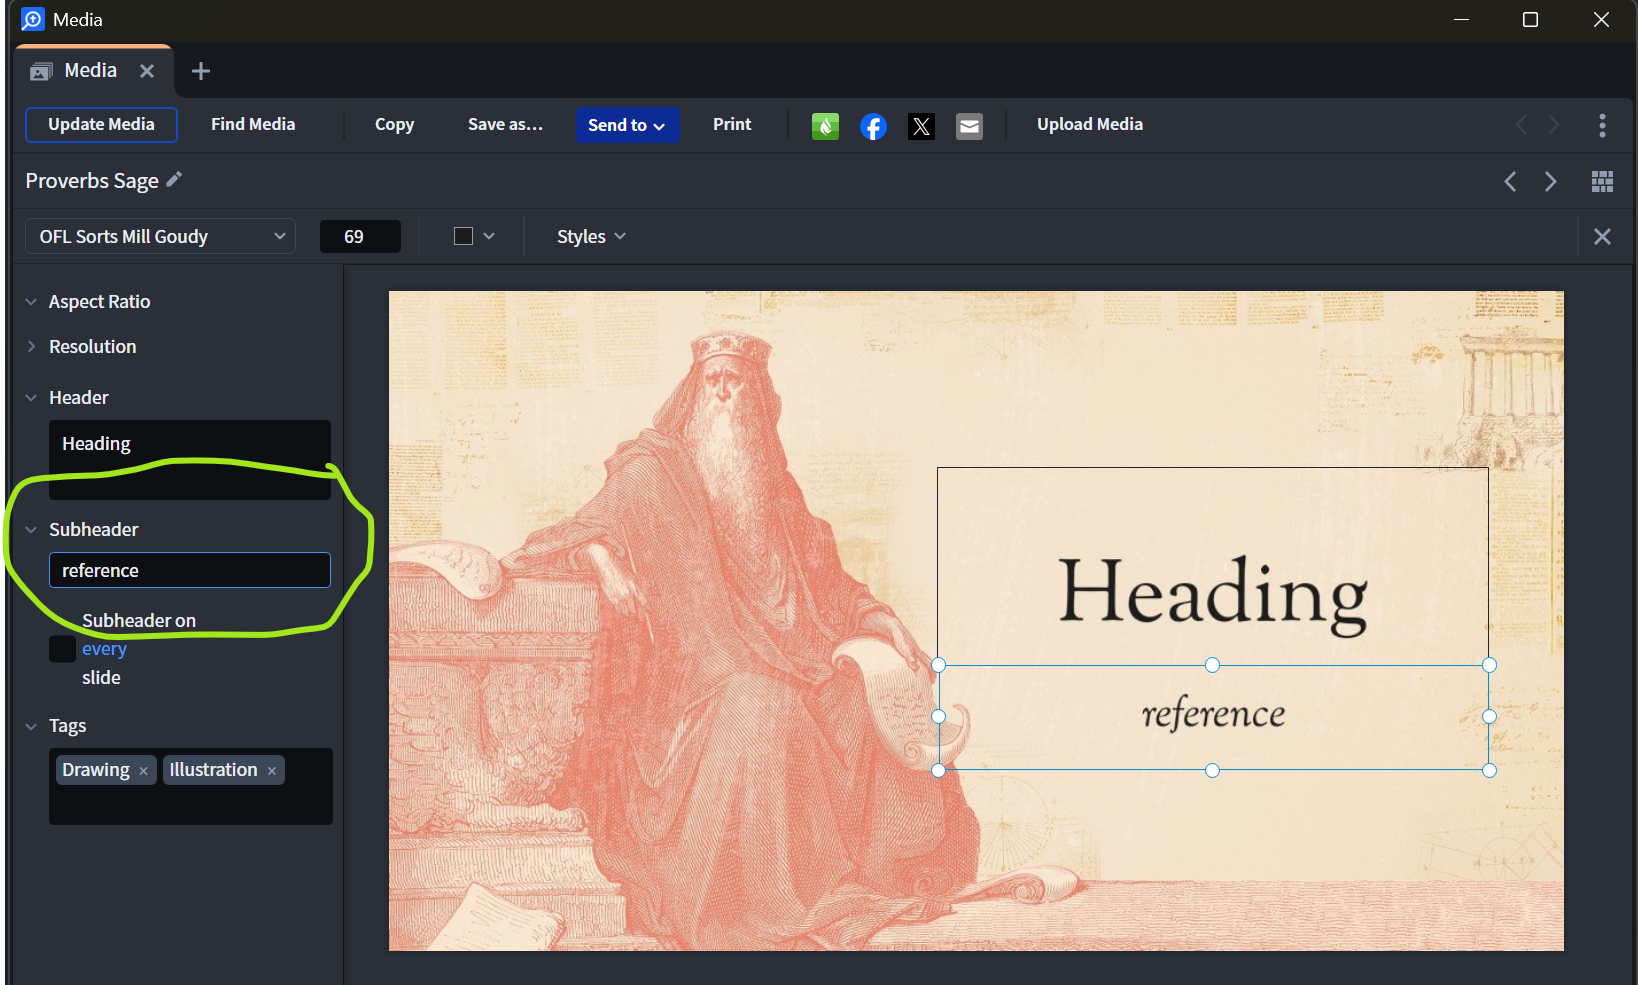This screenshot has width=1638, height=985.
Task: Choose Save as… in toolbar
Action: (x=505, y=125)
